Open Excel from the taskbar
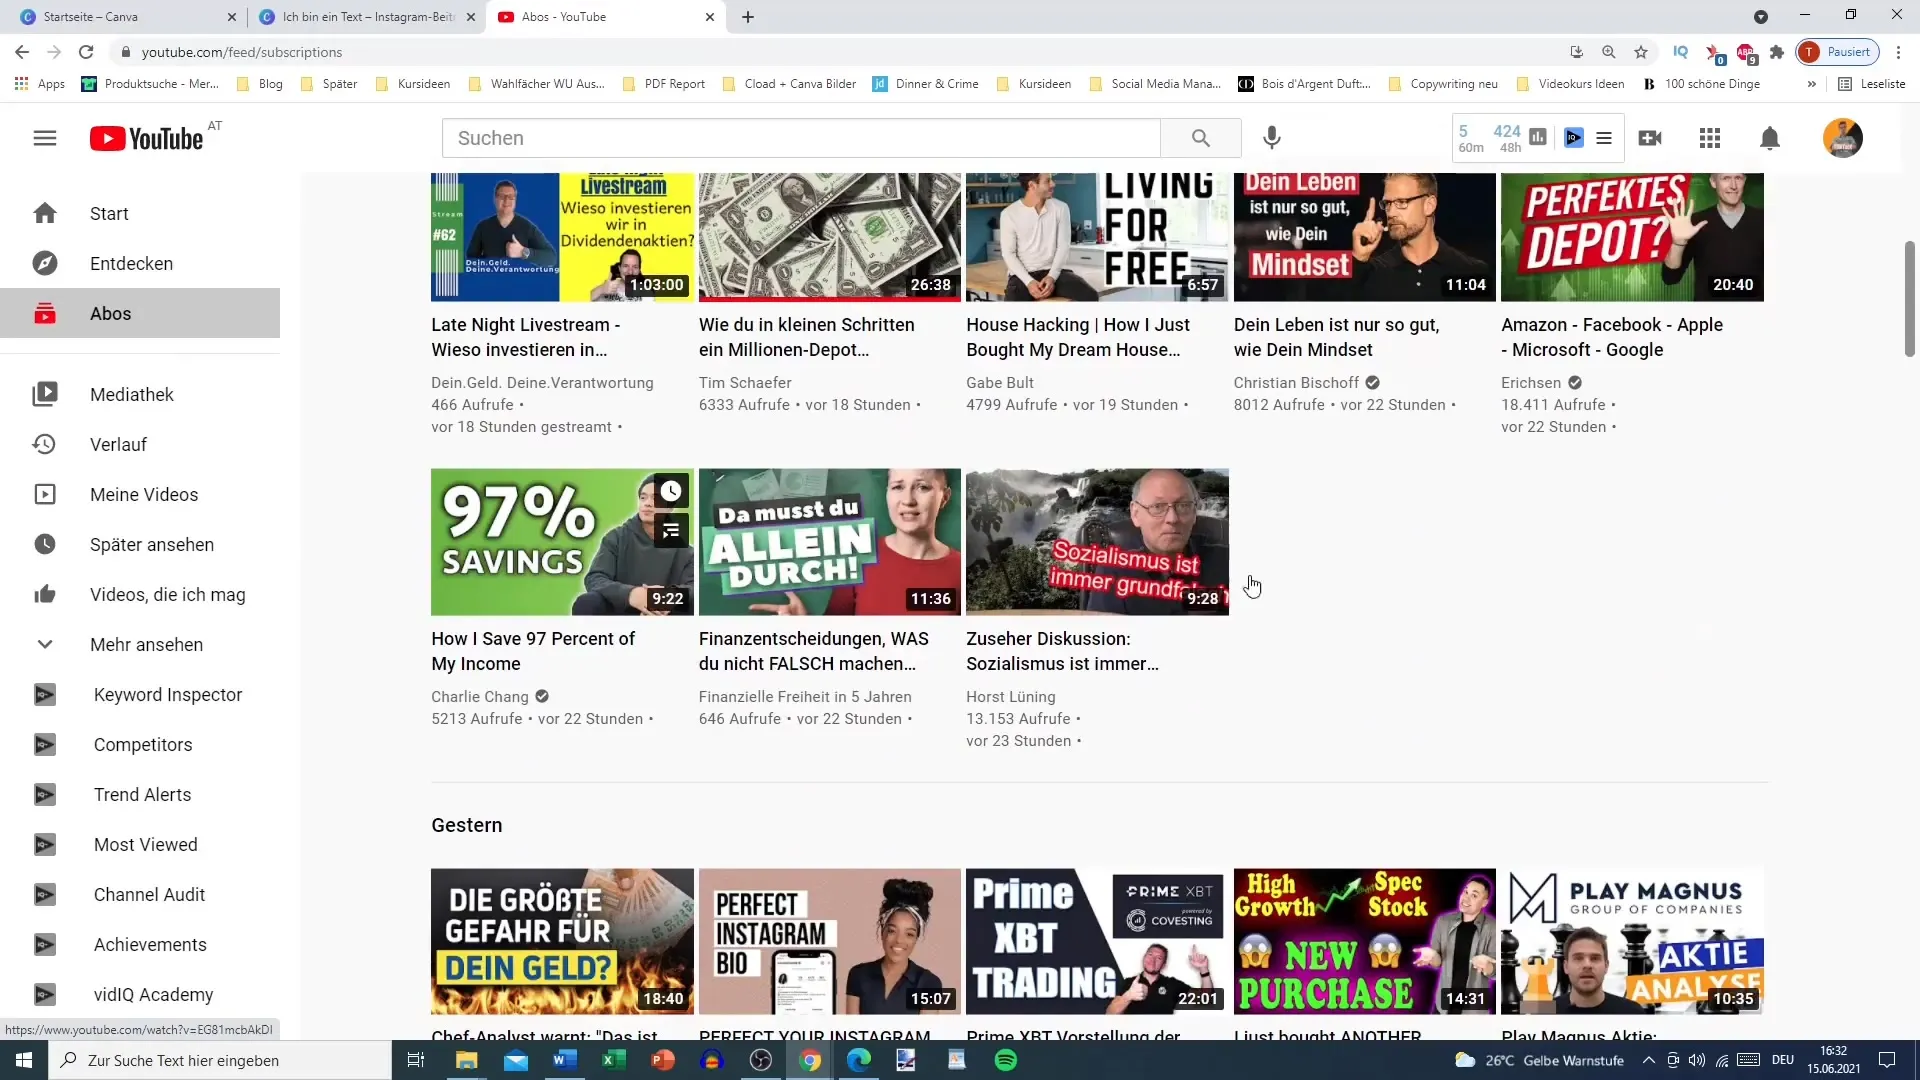 tap(614, 1060)
